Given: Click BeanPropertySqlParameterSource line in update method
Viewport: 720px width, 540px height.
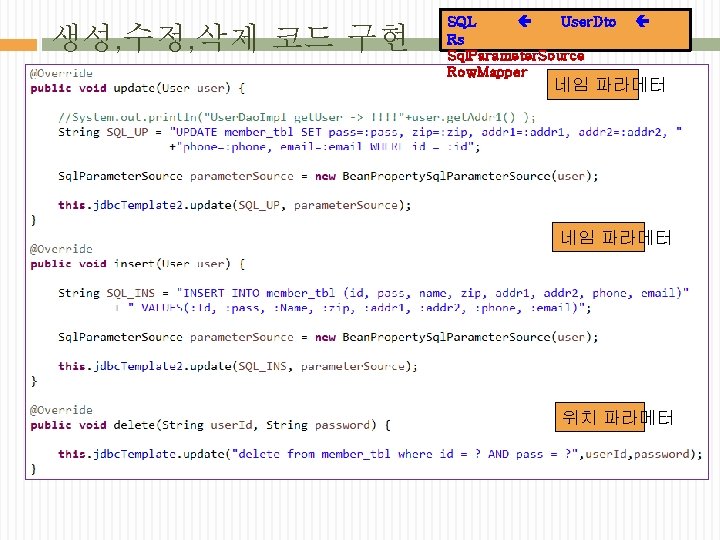Looking at the screenshot, I should coord(328,176).
